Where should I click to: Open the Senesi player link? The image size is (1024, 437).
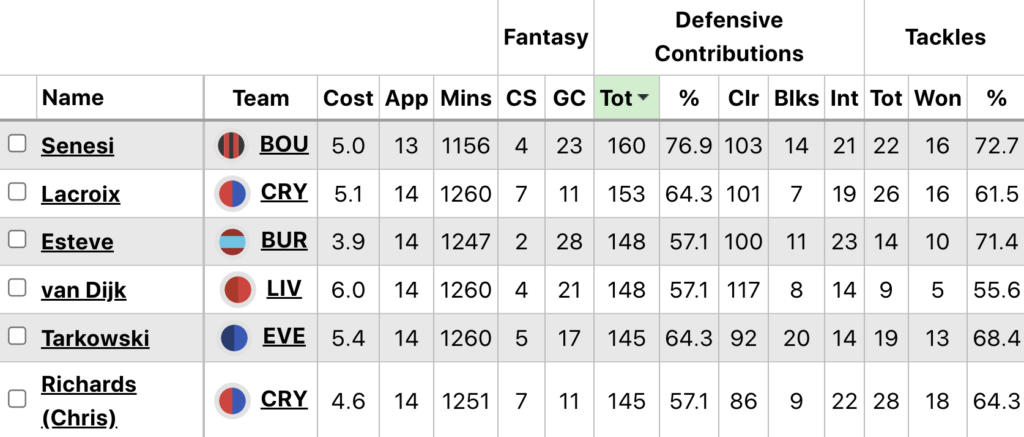point(77,146)
